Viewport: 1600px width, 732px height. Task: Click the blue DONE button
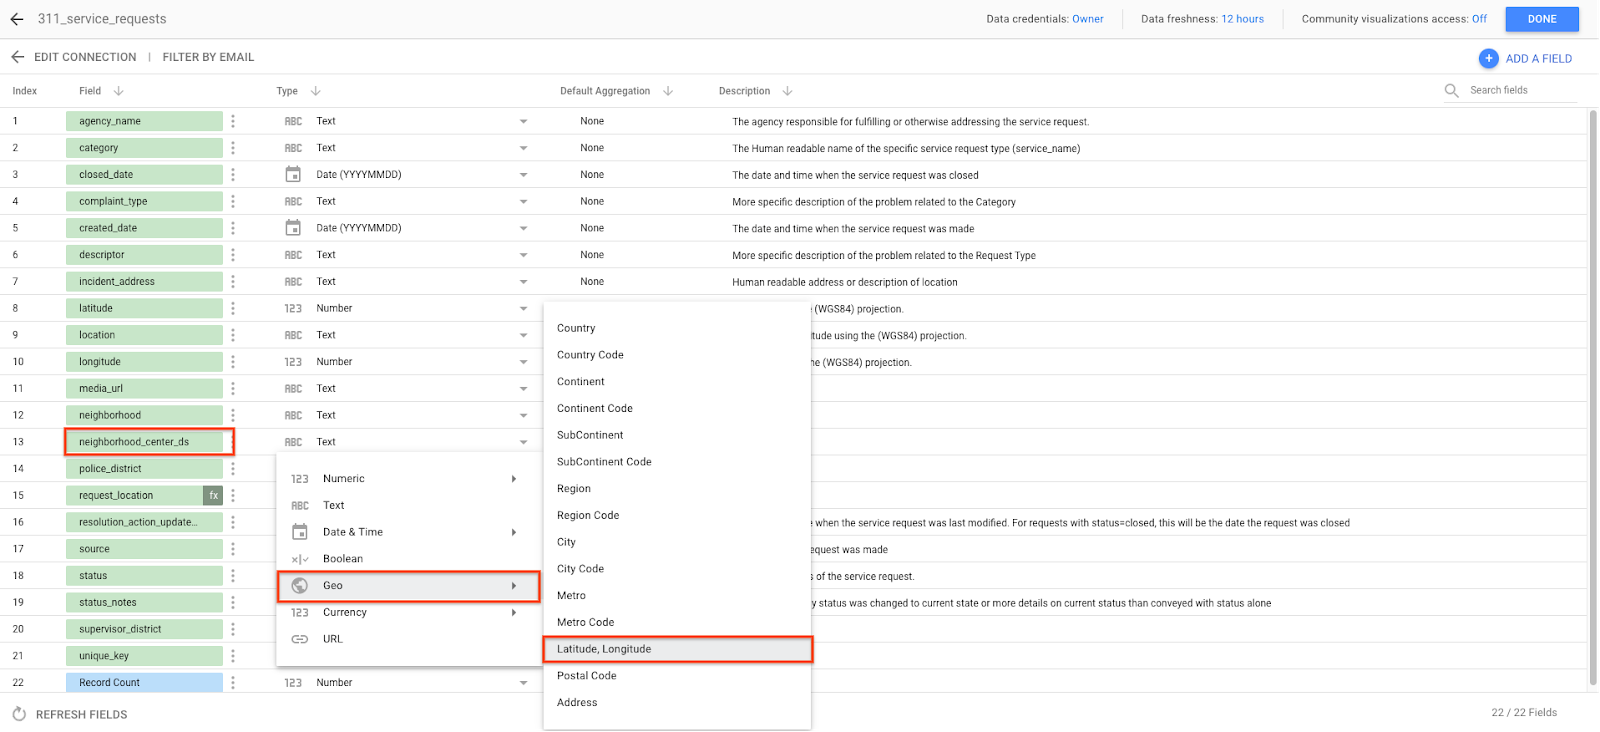1541,19
